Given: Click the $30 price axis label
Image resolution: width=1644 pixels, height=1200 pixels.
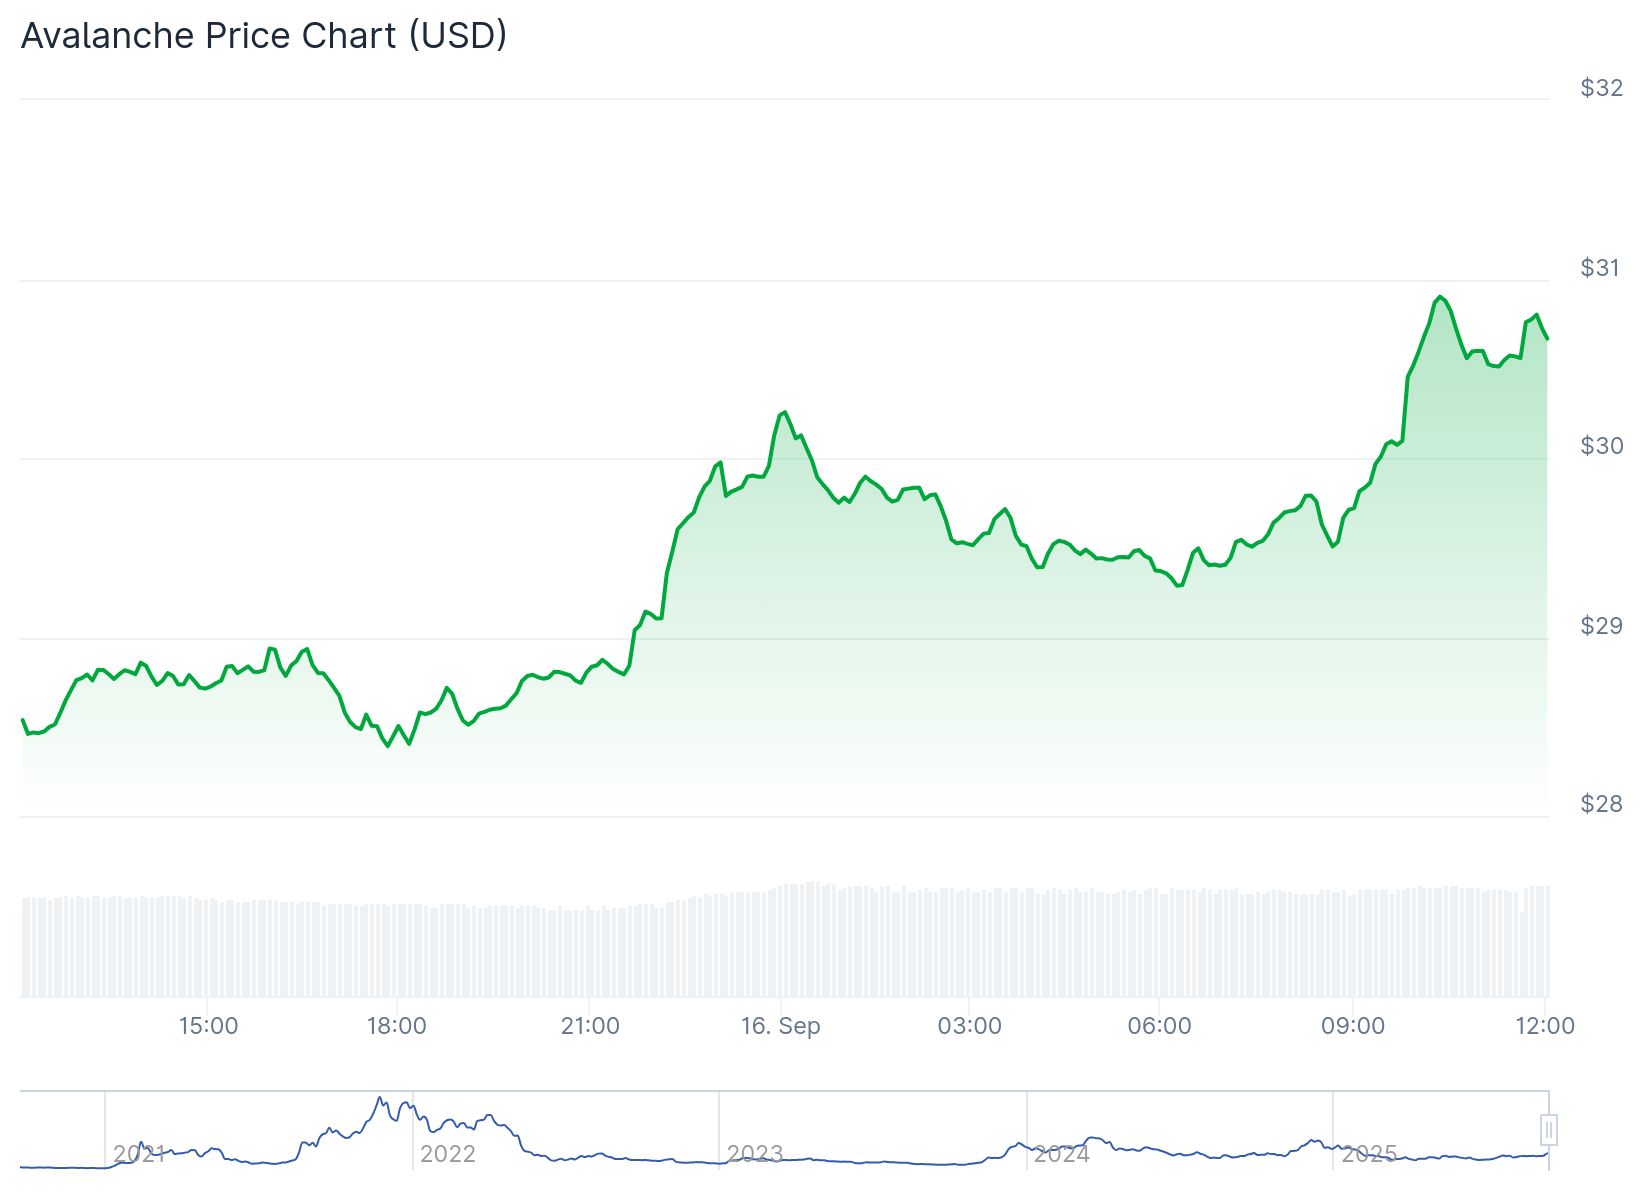Looking at the screenshot, I should click(x=1601, y=446).
